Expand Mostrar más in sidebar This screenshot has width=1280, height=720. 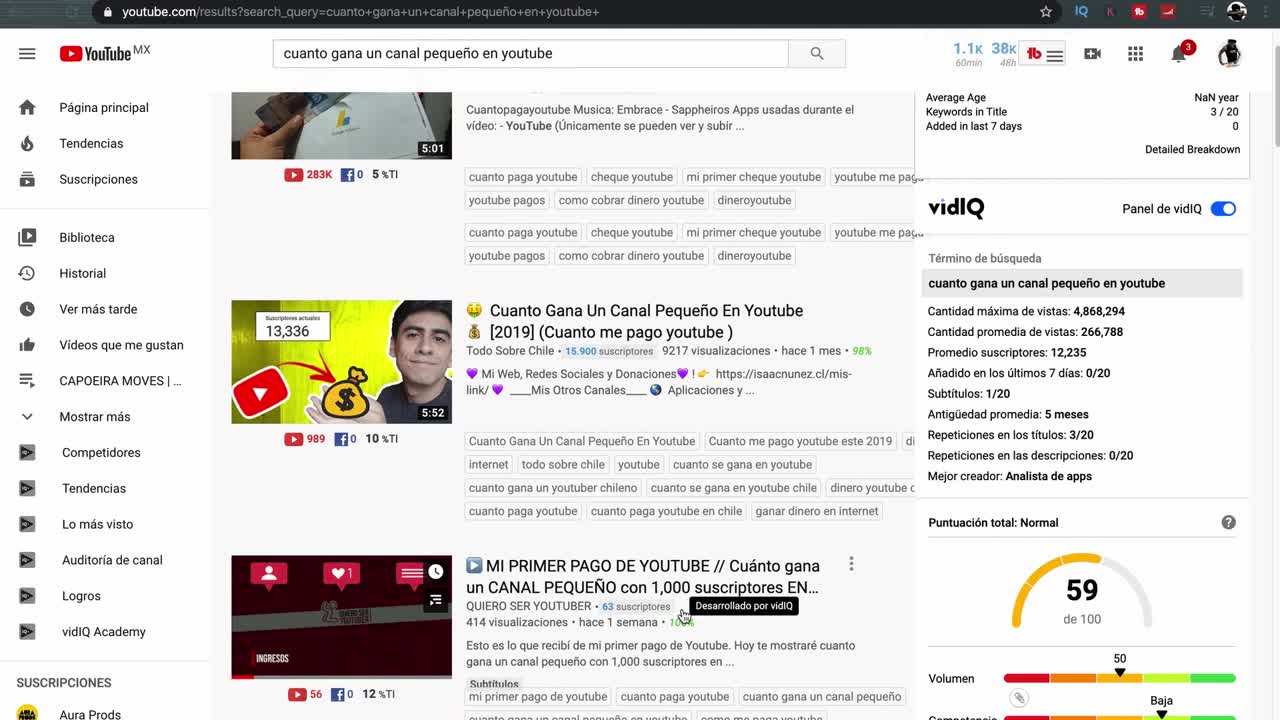tap(95, 417)
